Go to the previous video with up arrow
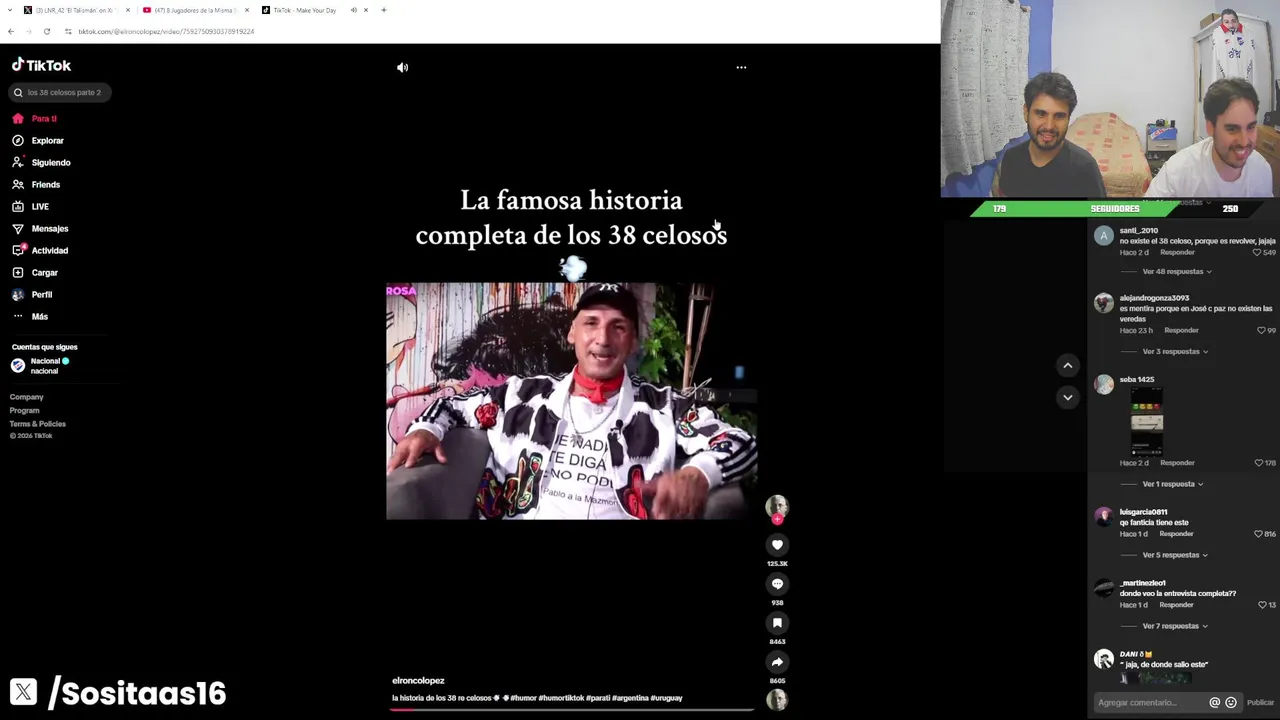 click(1067, 366)
